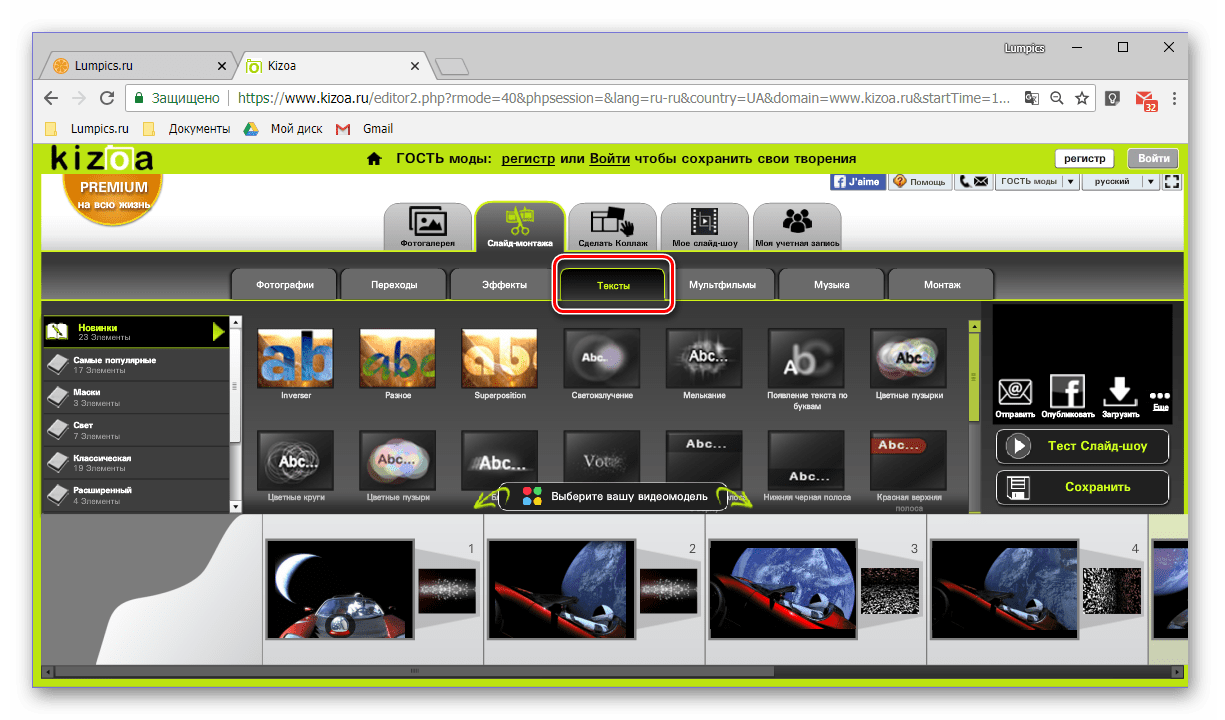Viewport: 1225px width, 720px height.
Task: Toggle fullscreen mode icon near language selector
Action: tap(1173, 182)
